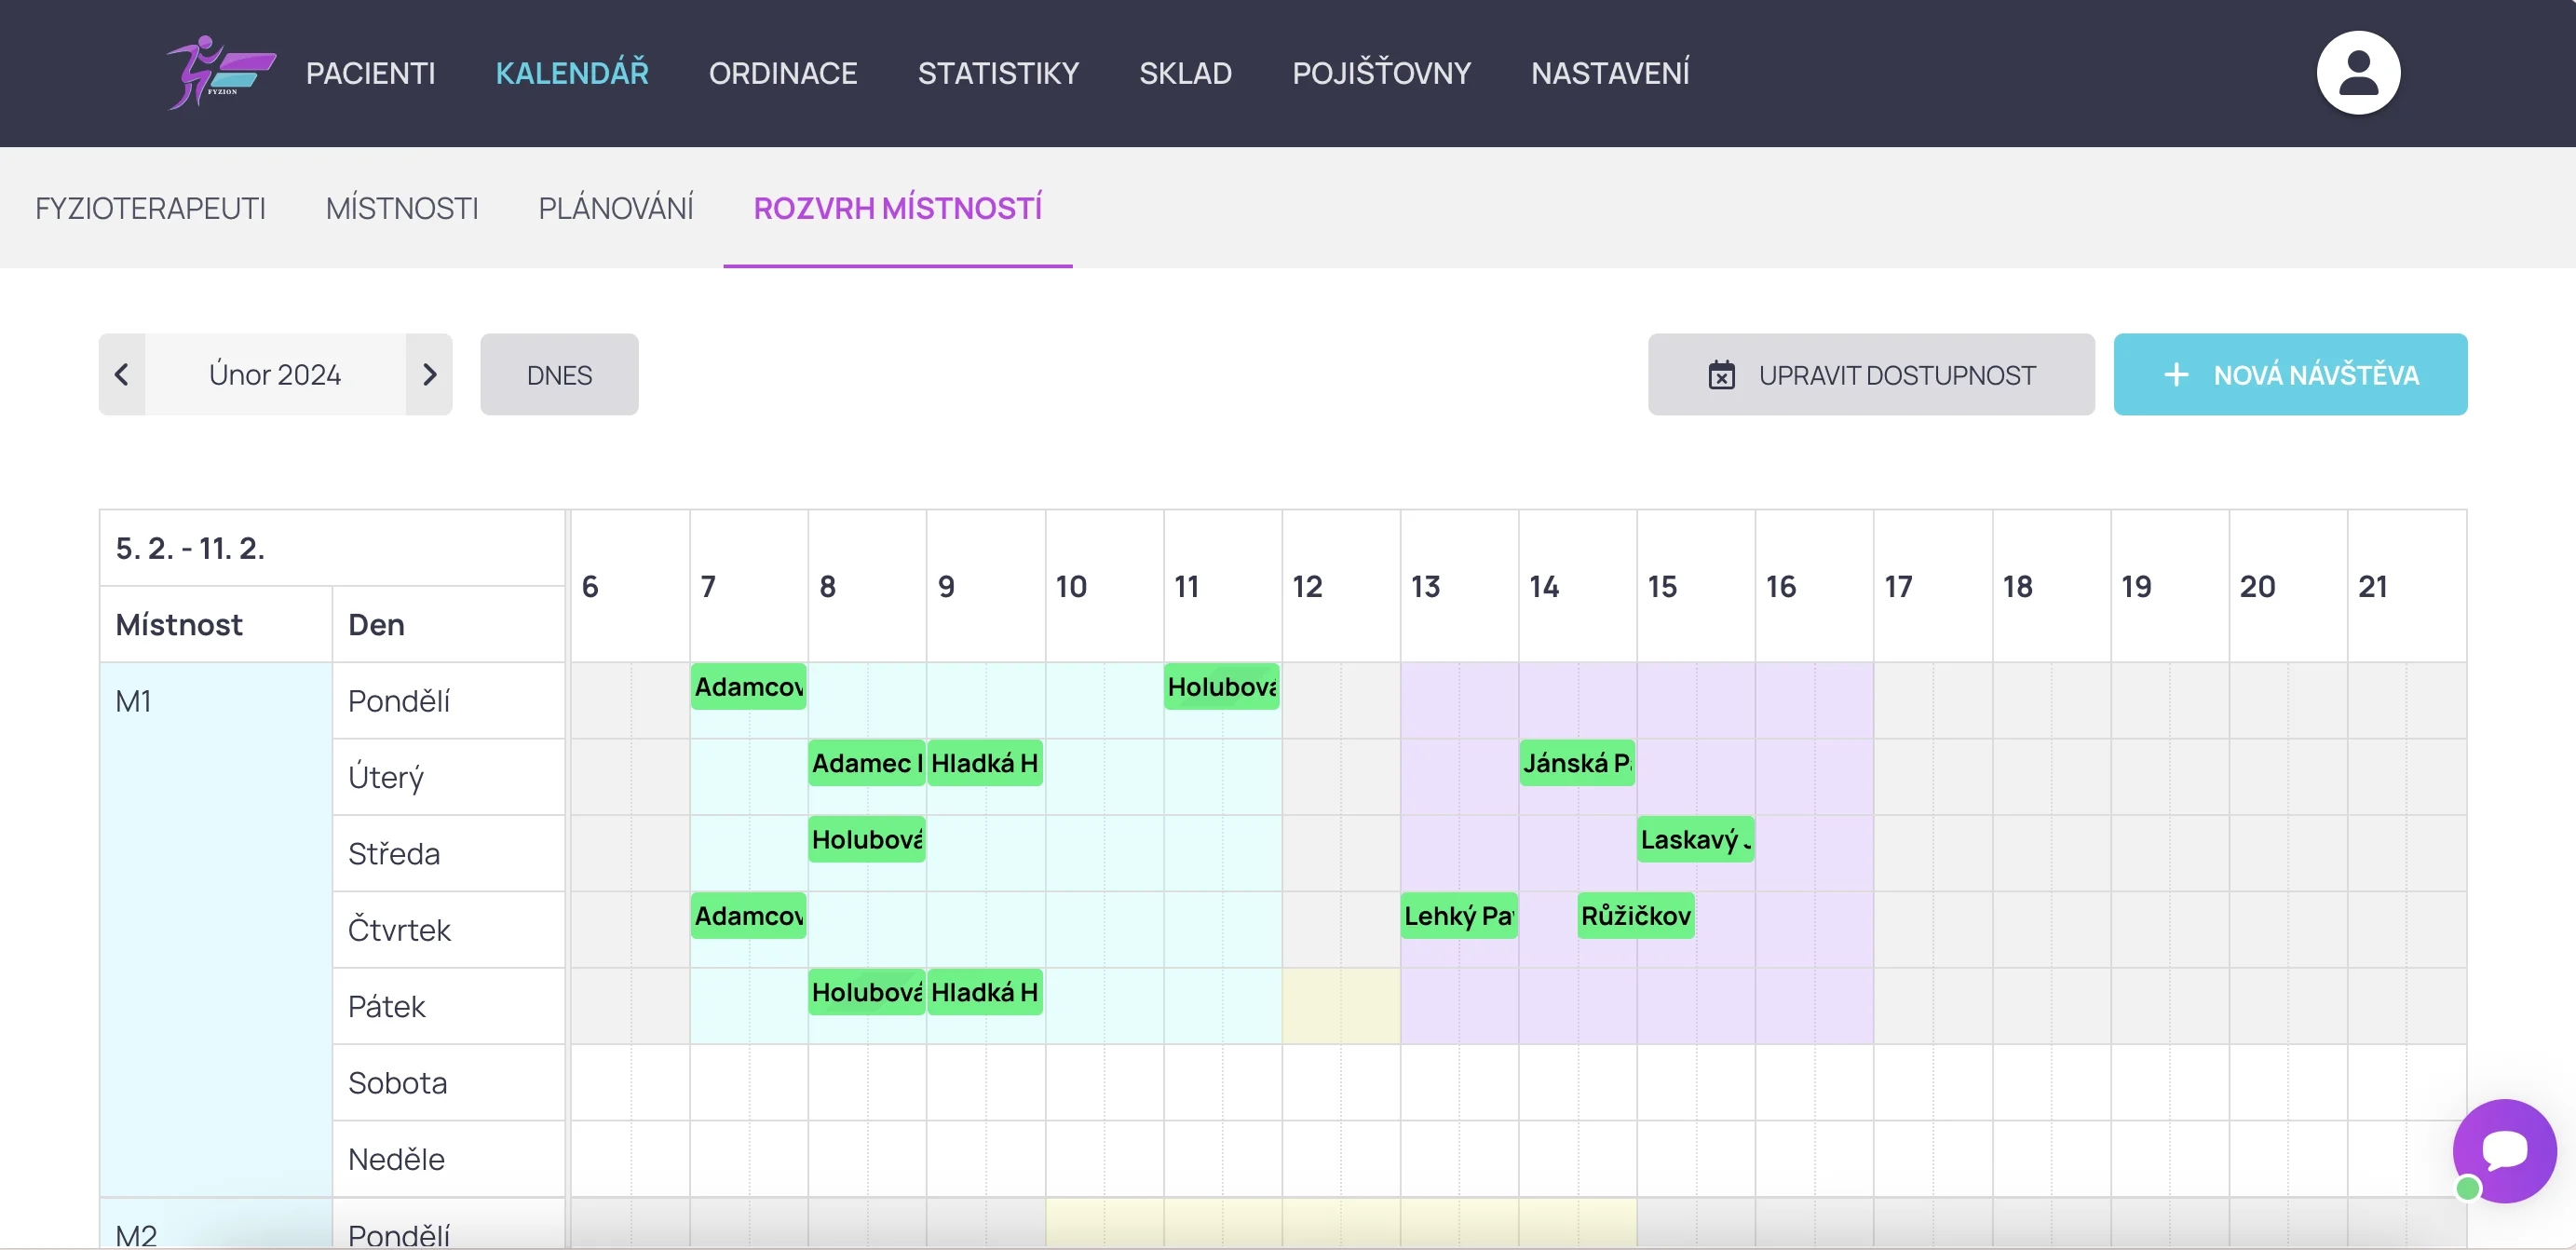Switch to the Fyzioterapeuti tab

click(x=150, y=208)
